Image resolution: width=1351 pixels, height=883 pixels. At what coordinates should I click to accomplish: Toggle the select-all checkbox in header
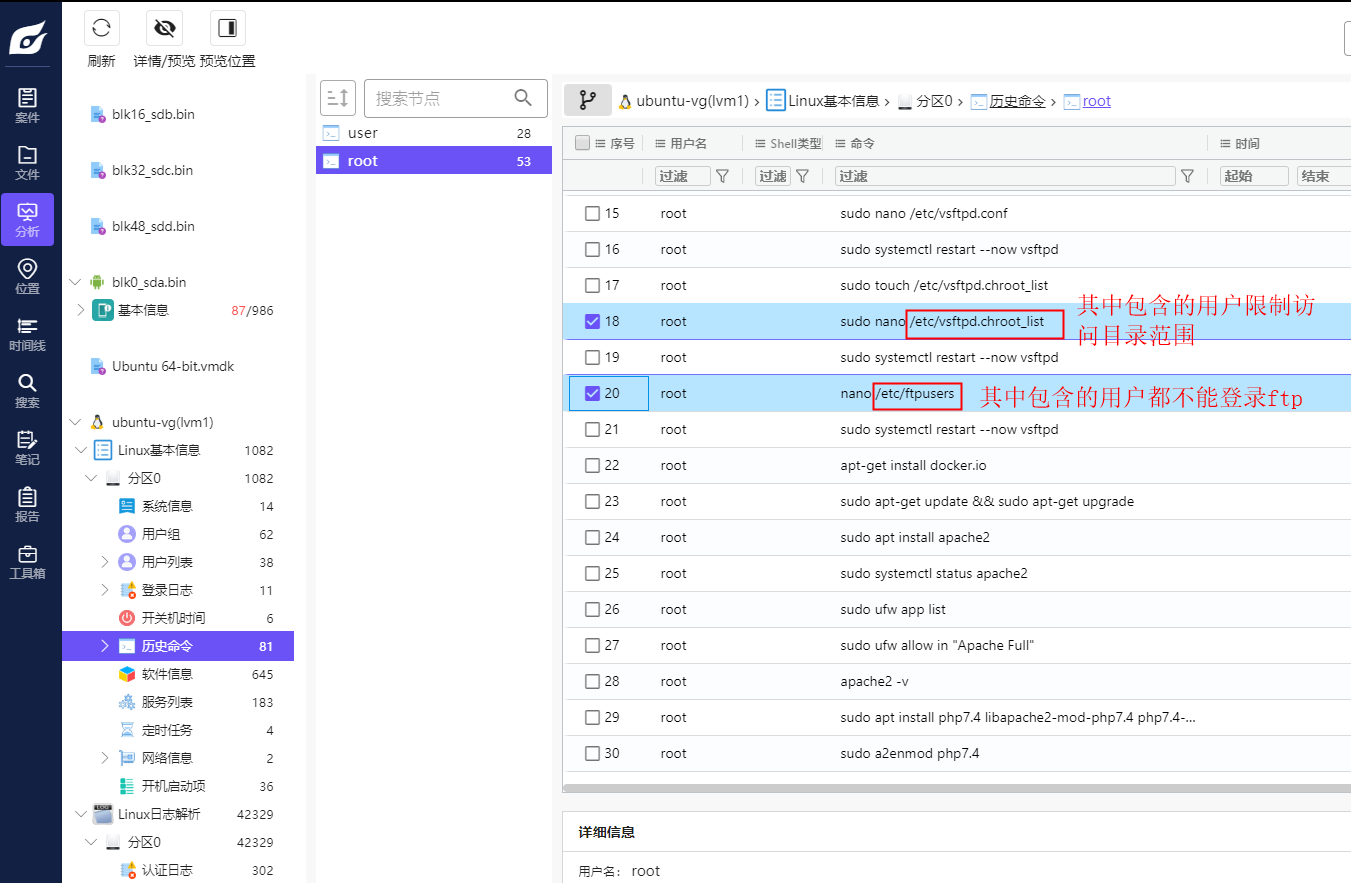point(583,143)
